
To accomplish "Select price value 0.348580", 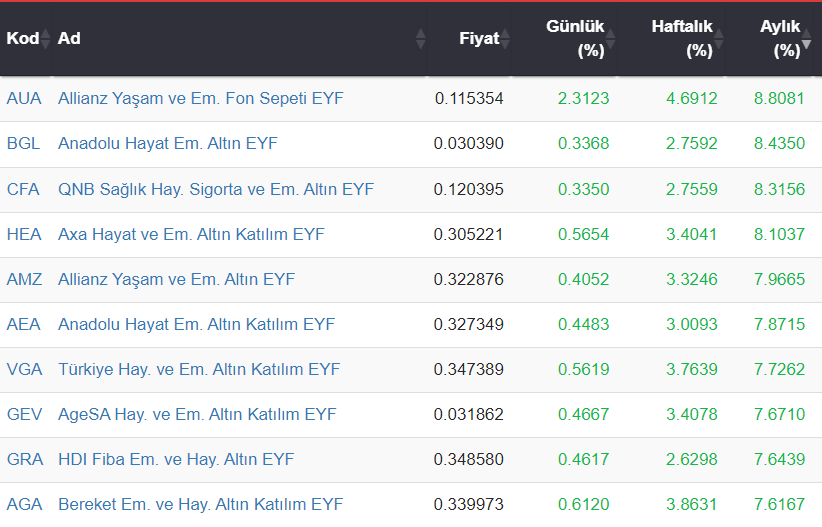I will coord(469,460).
